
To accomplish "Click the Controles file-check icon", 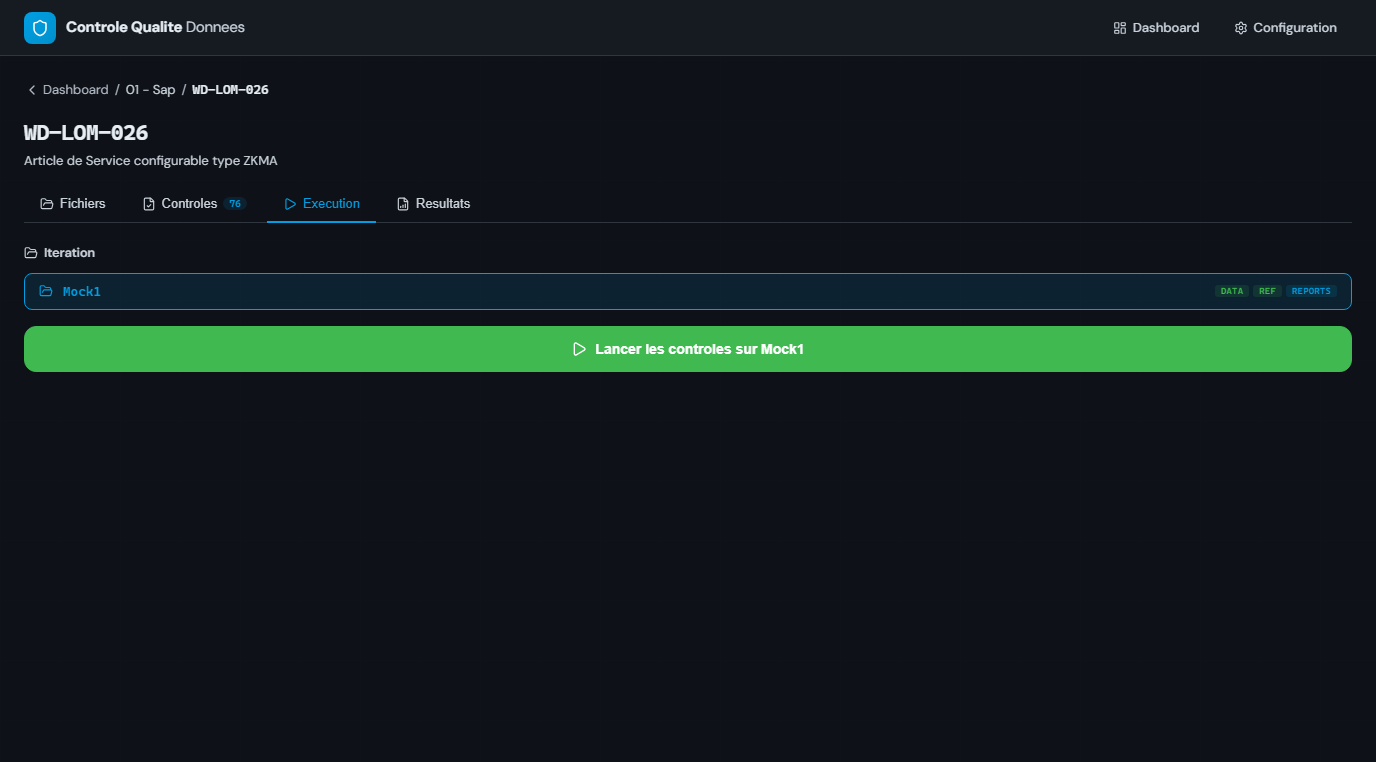I will click(x=149, y=204).
